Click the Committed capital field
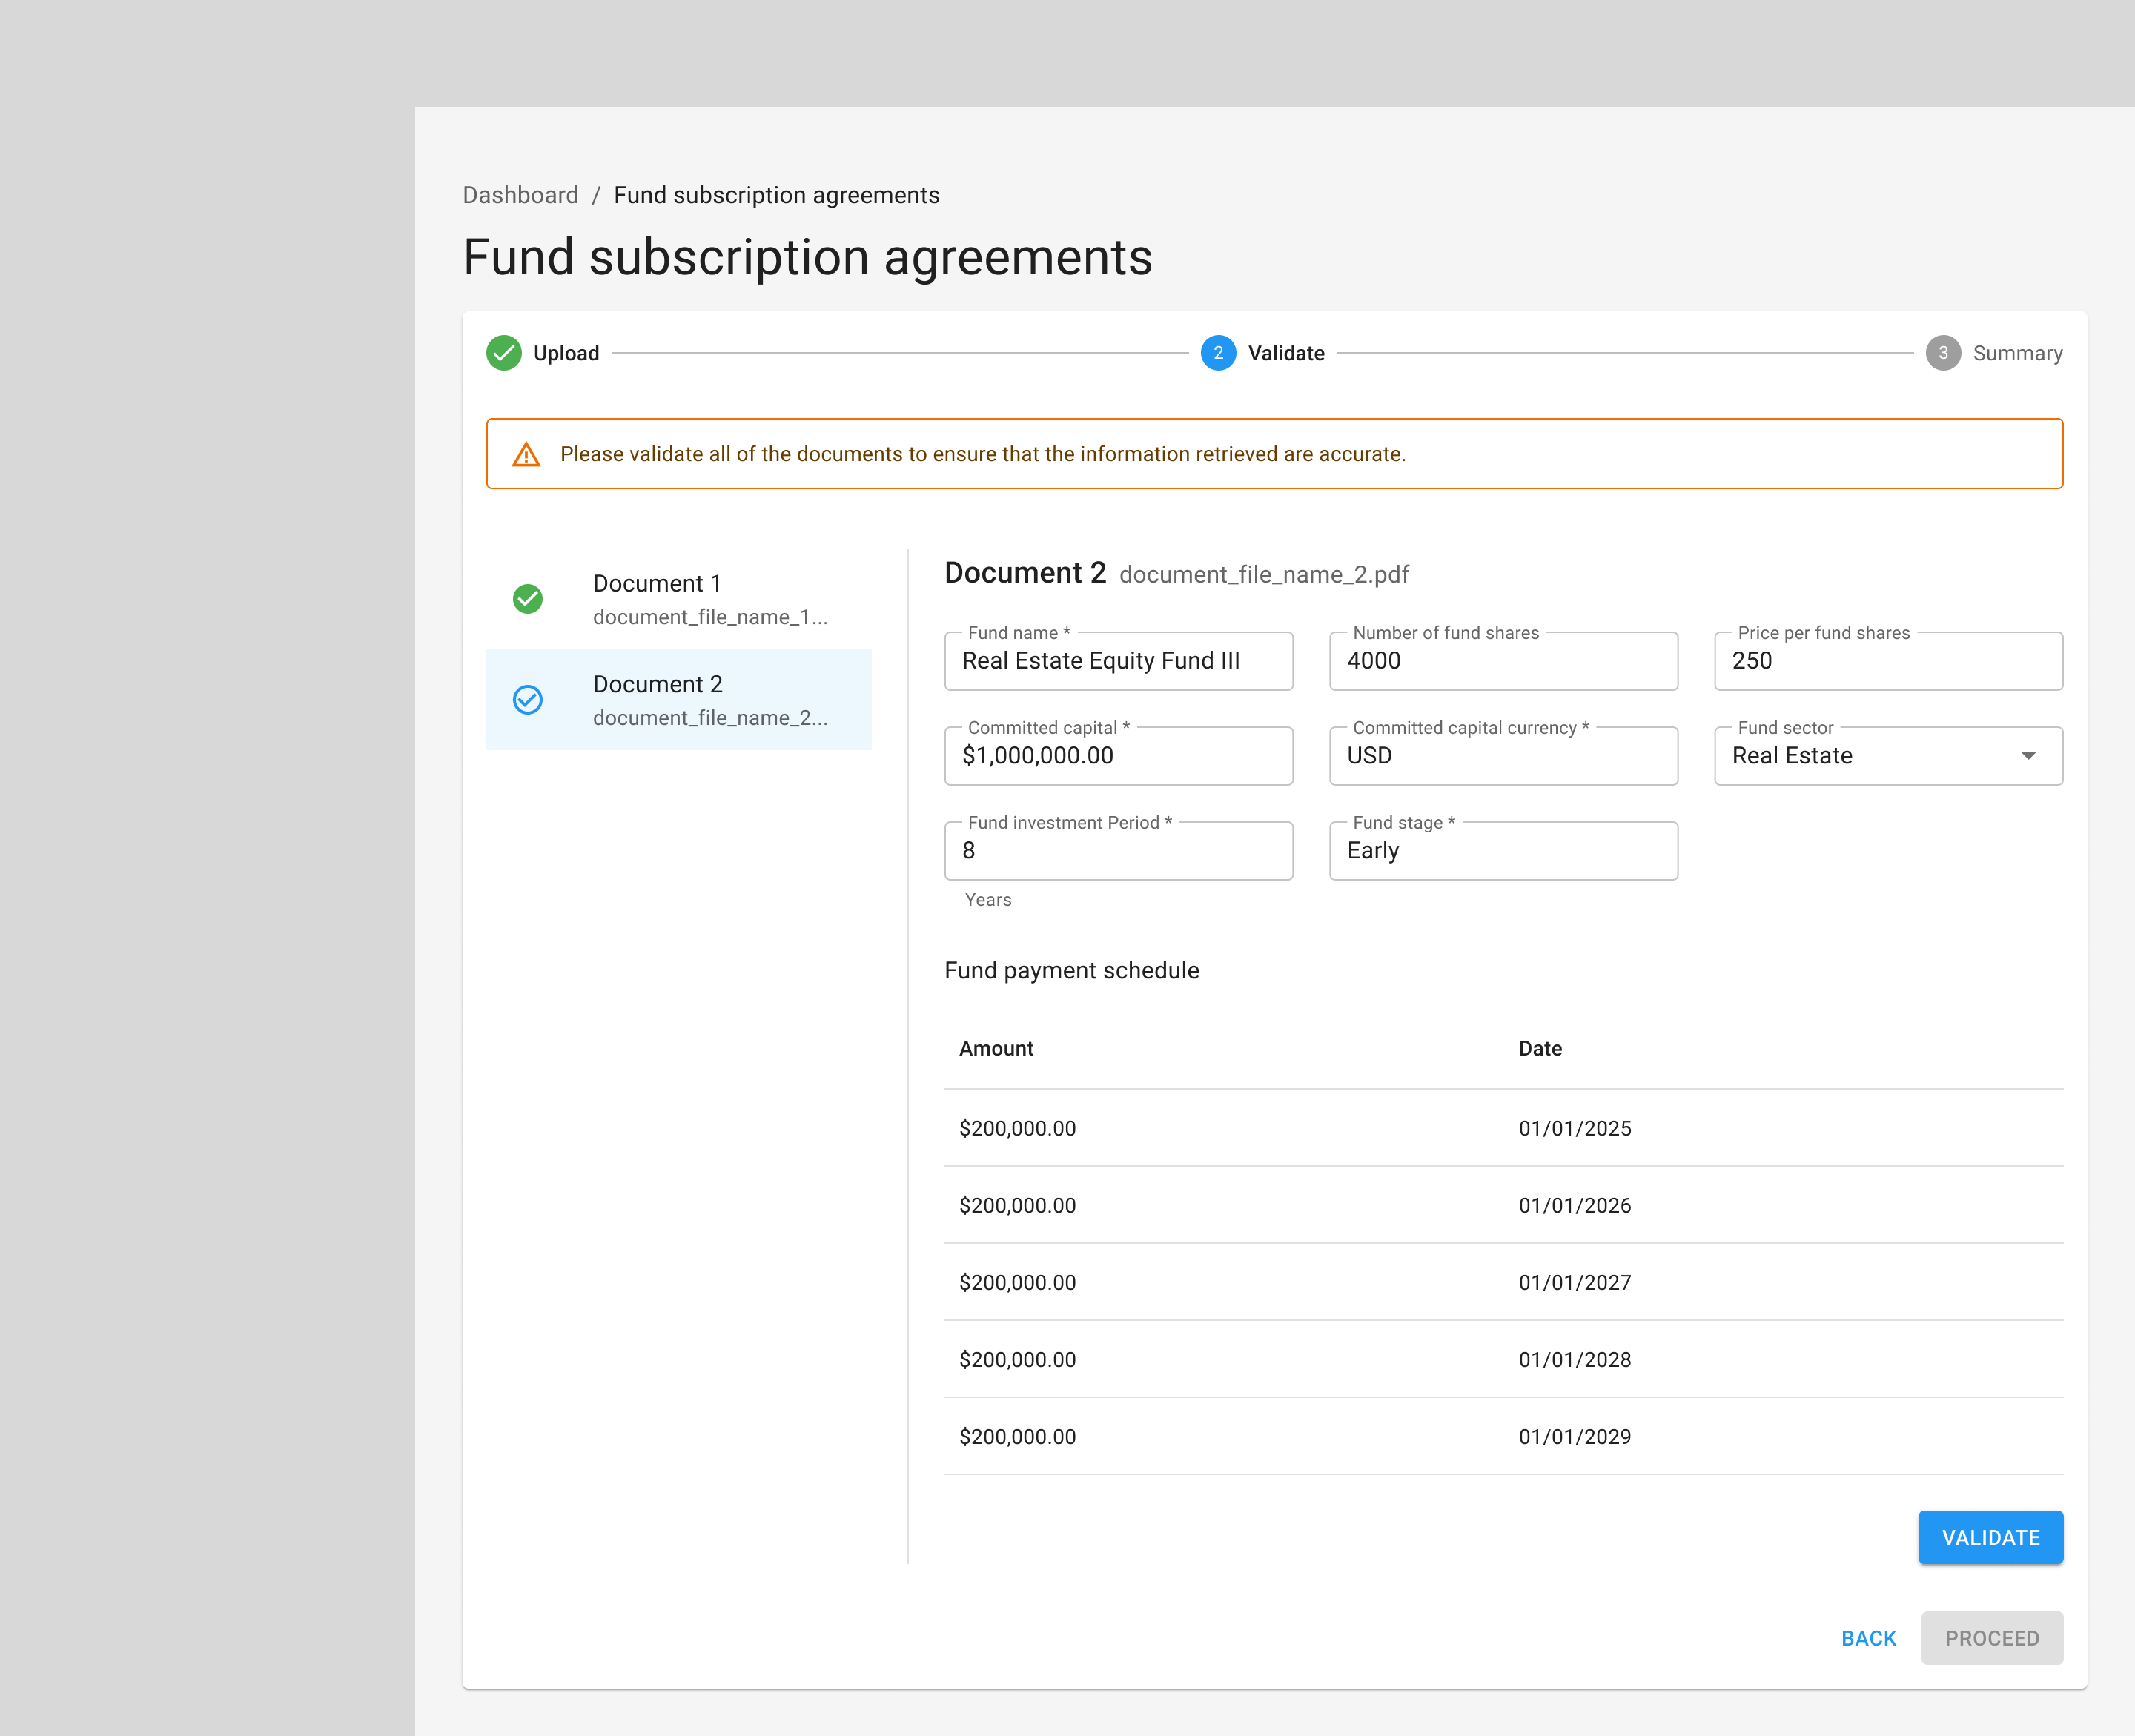2135x1736 pixels. pos(1118,756)
